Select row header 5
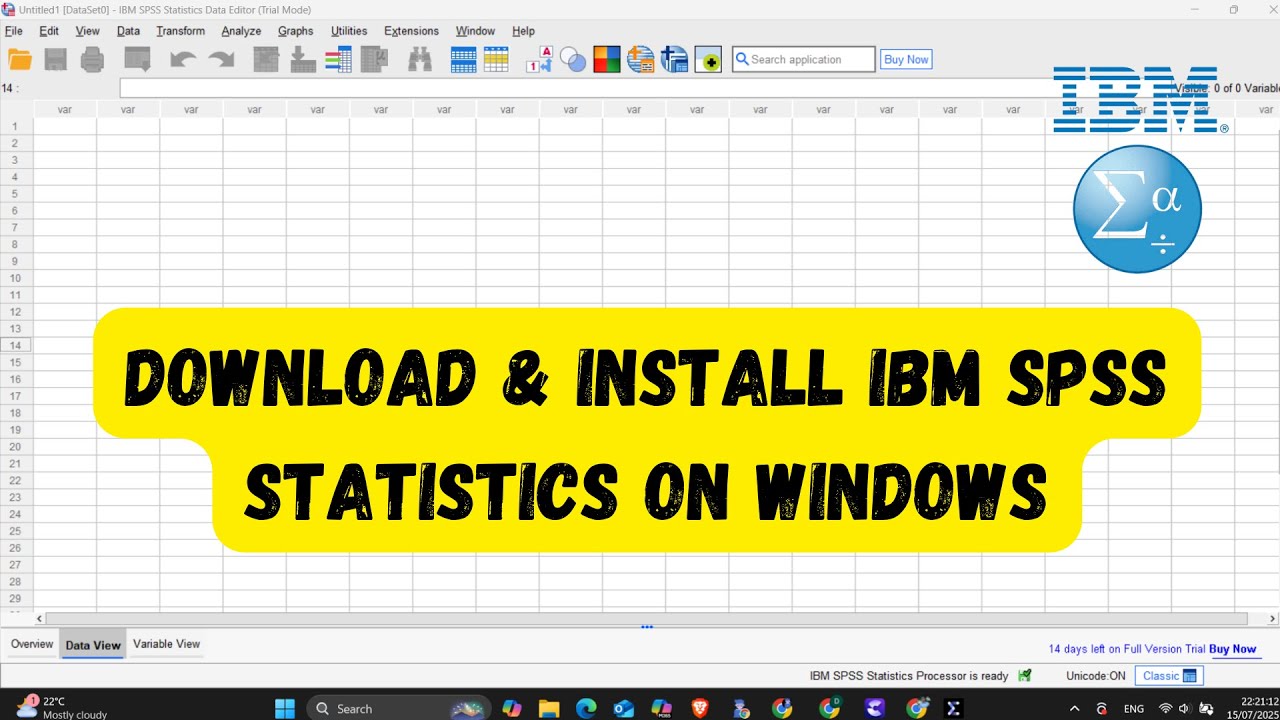The image size is (1280, 720). point(16,194)
